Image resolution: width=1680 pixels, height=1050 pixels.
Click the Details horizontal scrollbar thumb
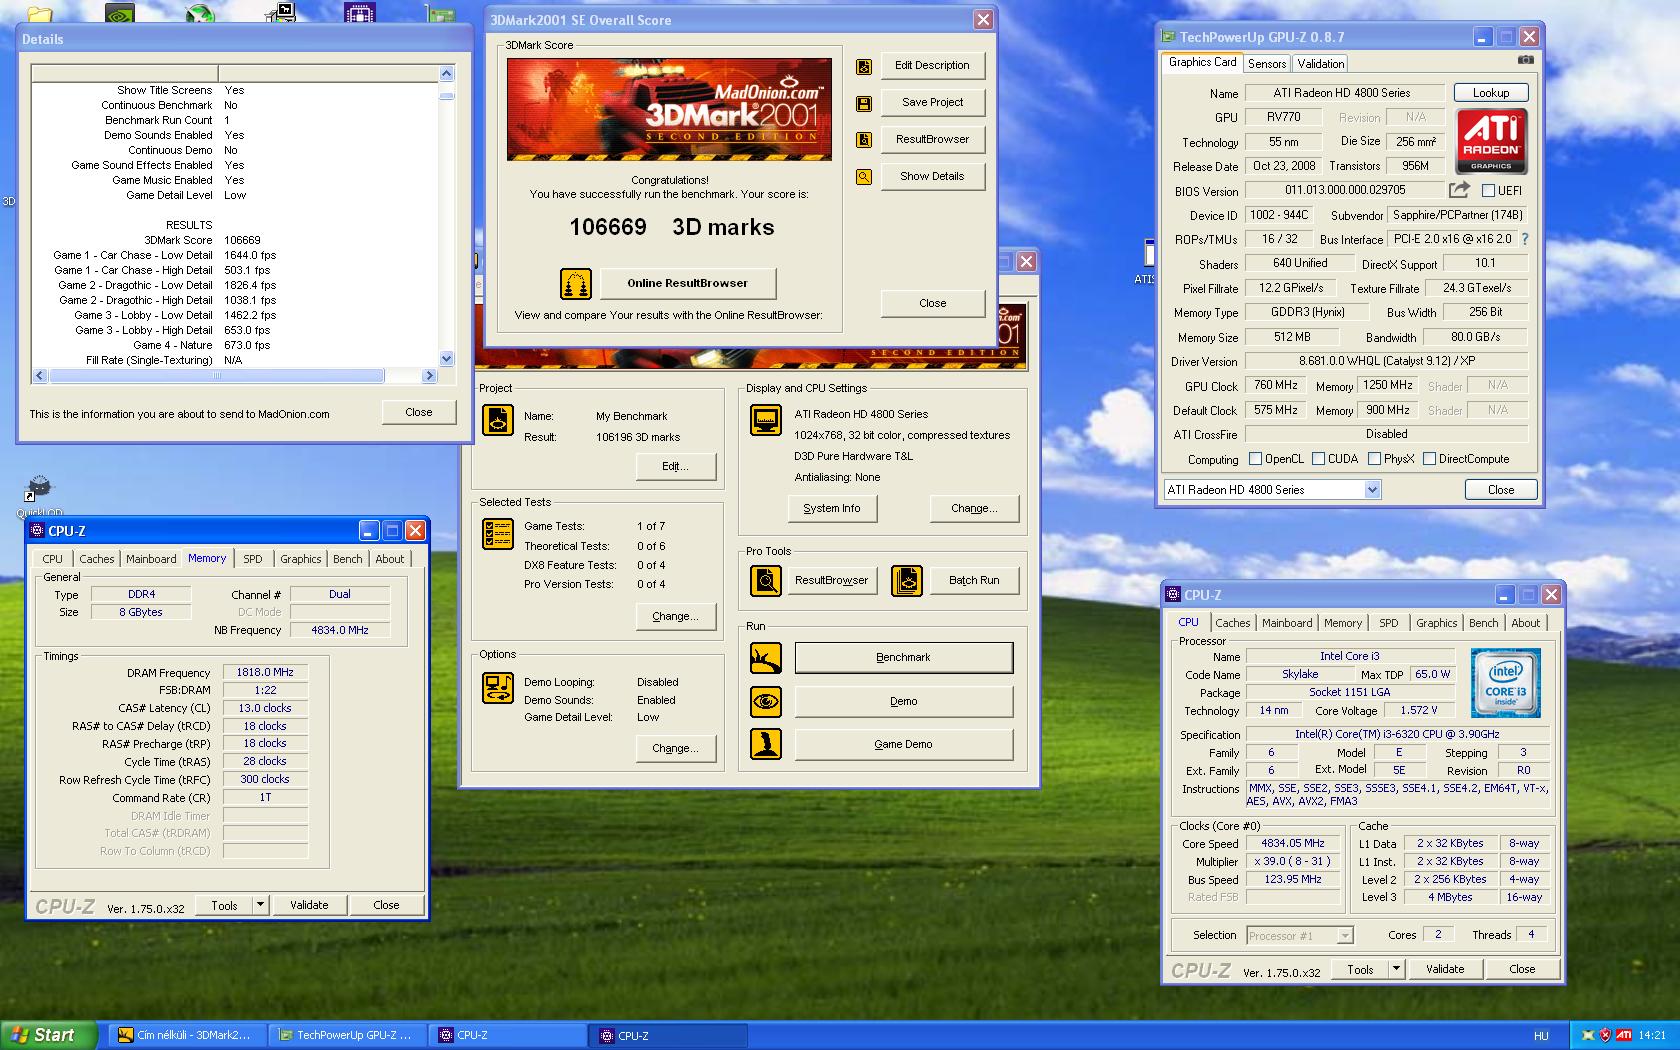pos(217,376)
